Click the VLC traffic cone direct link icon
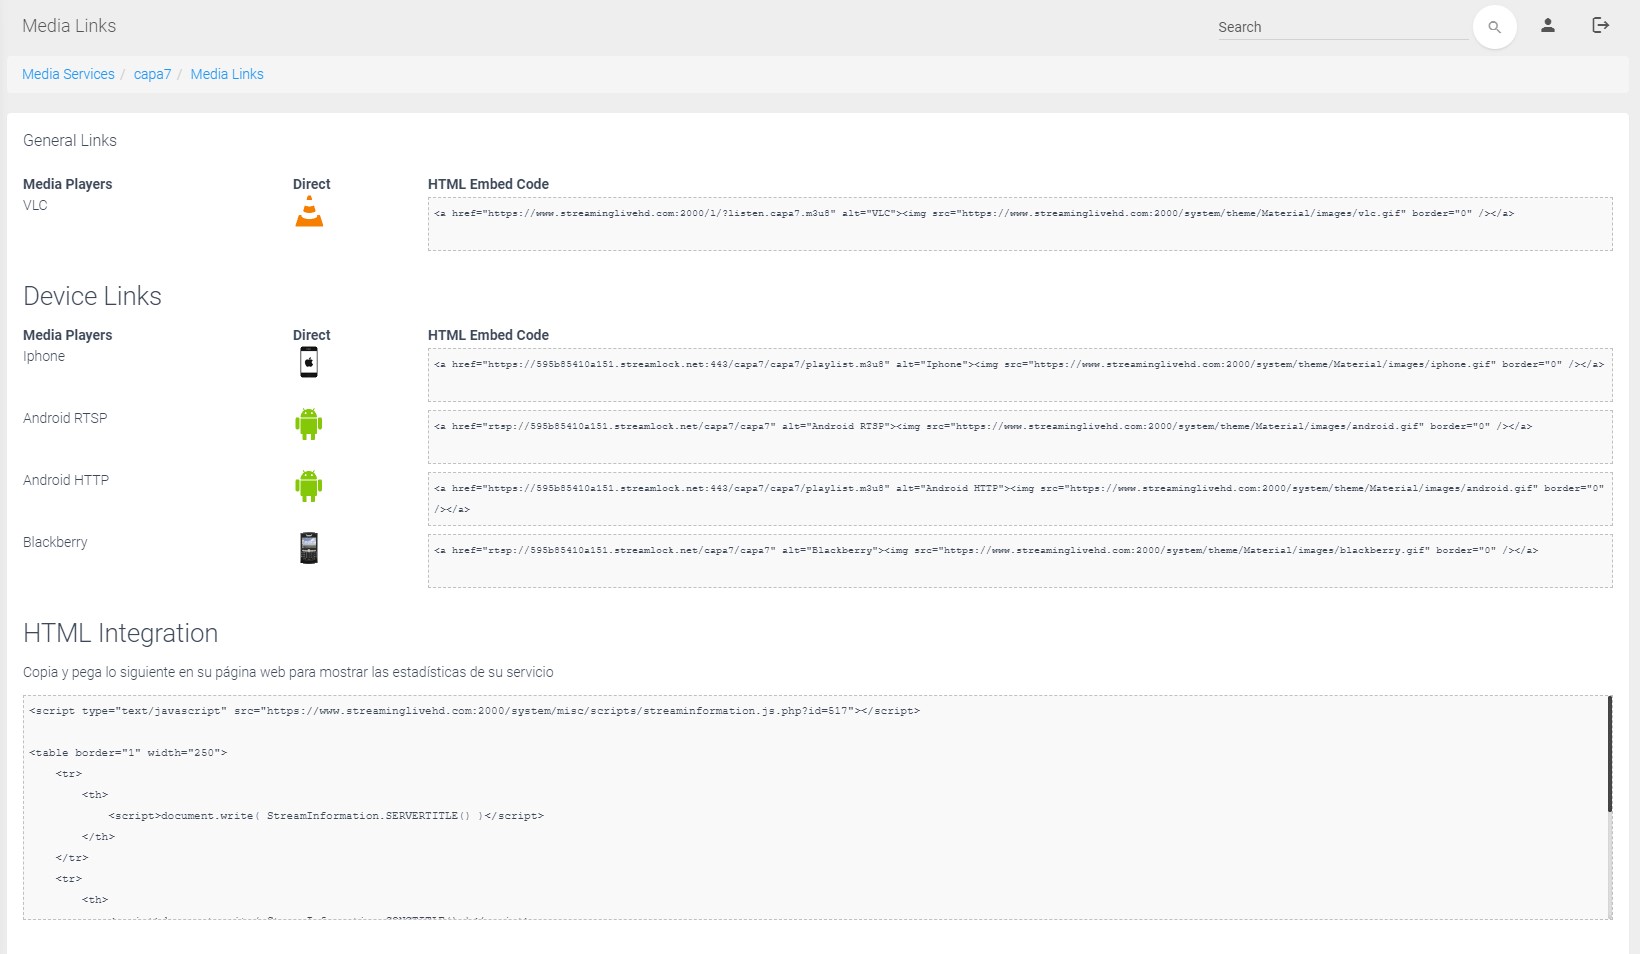Screen dimensions: 1640x954 [x=309, y=211]
